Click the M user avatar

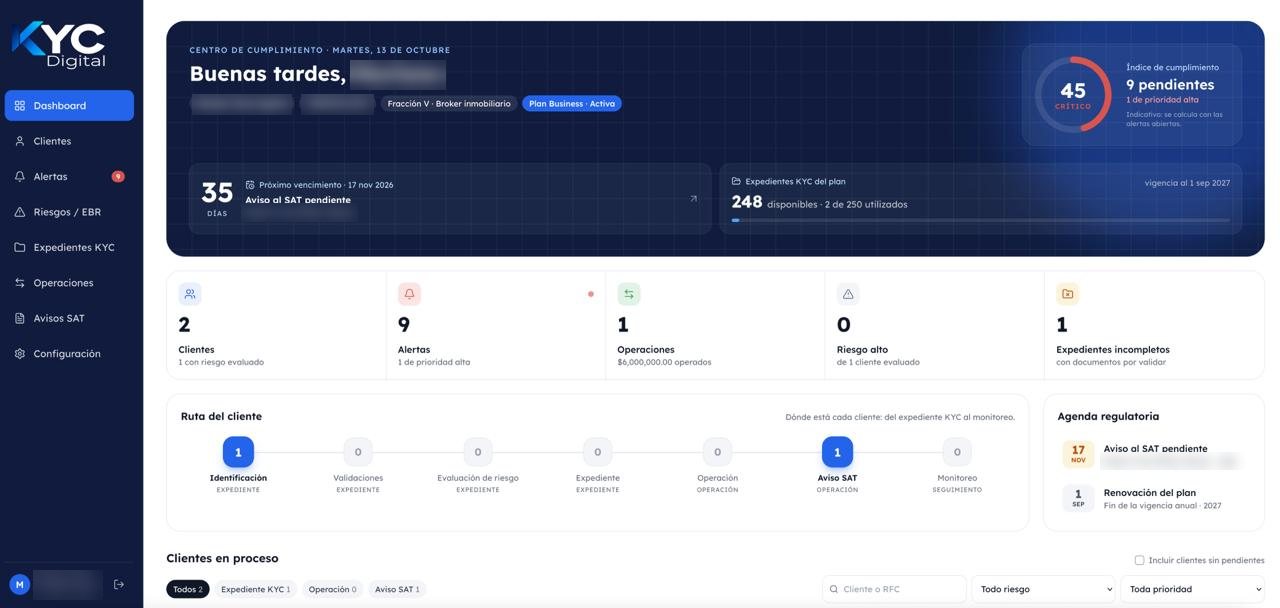[x=19, y=584]
